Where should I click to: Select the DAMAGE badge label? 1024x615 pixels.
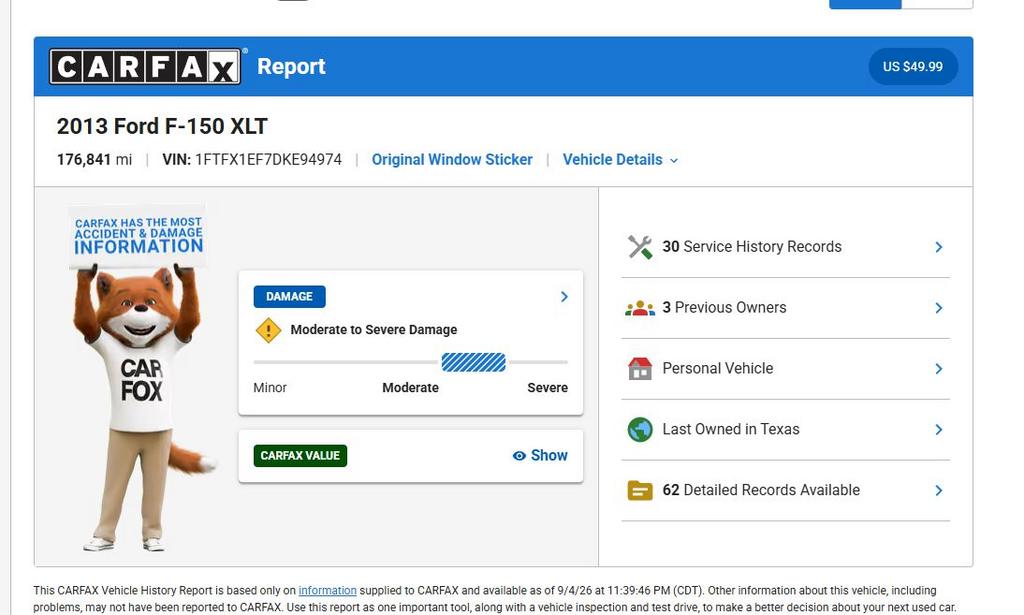289,296
